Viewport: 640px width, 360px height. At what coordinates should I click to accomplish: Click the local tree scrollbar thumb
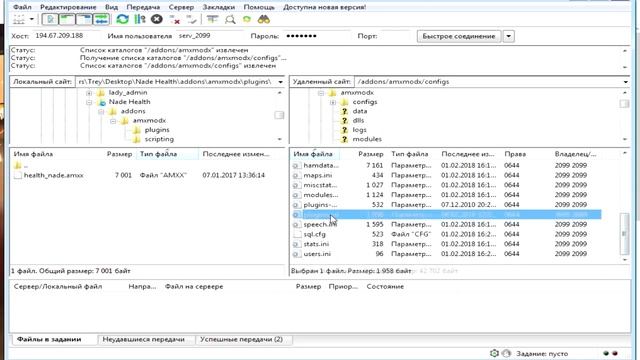(x=279, y=115)
